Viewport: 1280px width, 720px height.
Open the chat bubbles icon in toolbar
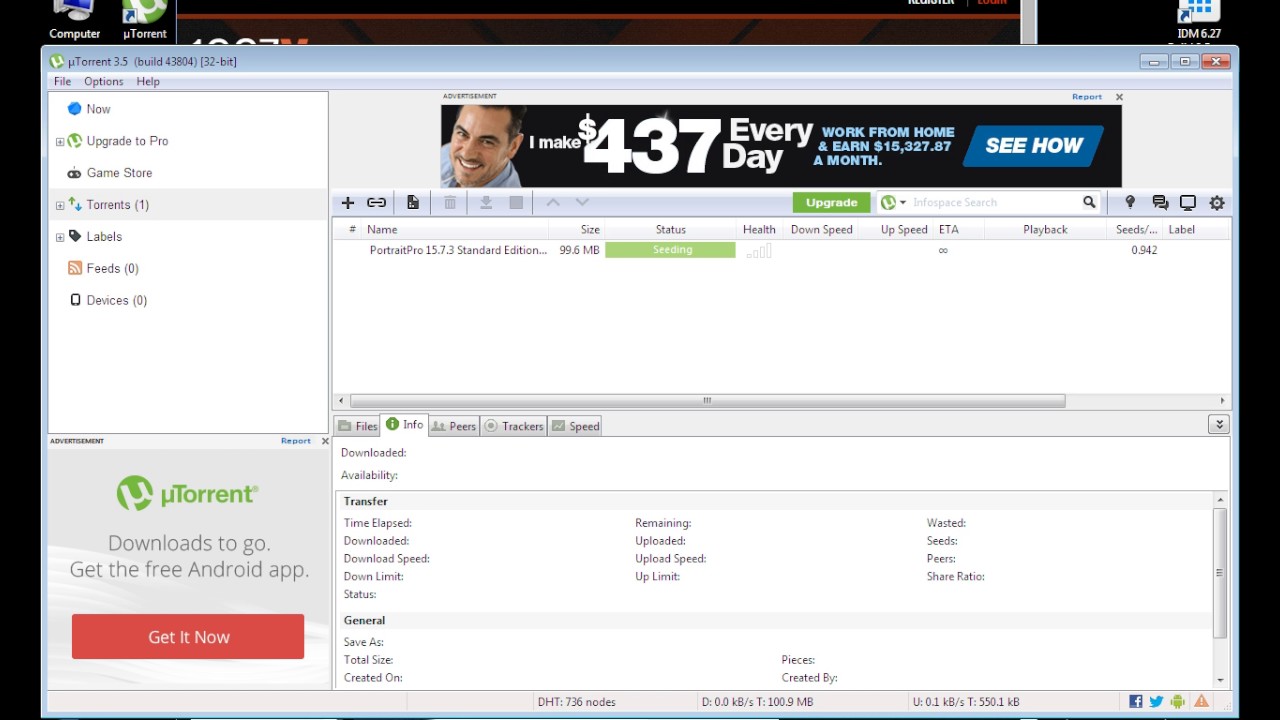pyautogui.click(x=1160, y=203)
